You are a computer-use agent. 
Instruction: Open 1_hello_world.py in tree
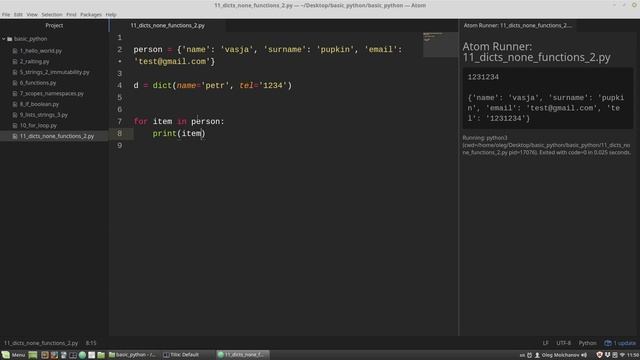41,51
